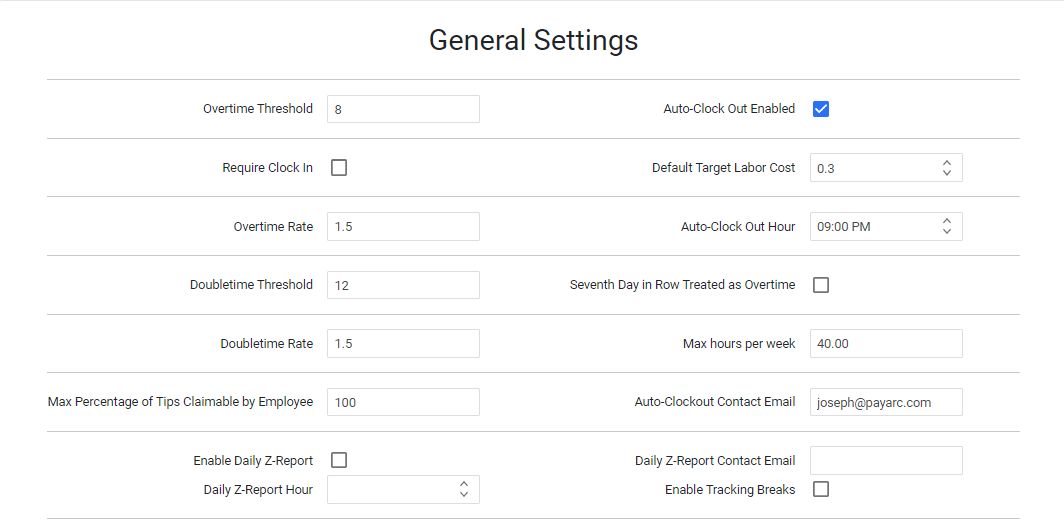Viewport: 1064px width, 526px height.
Task: Select the Overtime Rate text box
Action: click(403, 227)
